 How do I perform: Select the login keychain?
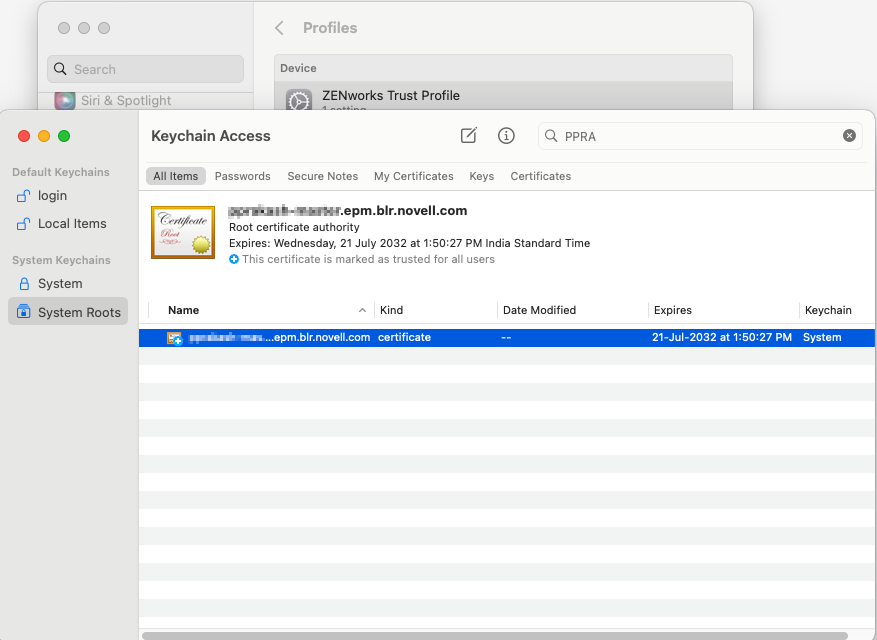pos(52,196)
